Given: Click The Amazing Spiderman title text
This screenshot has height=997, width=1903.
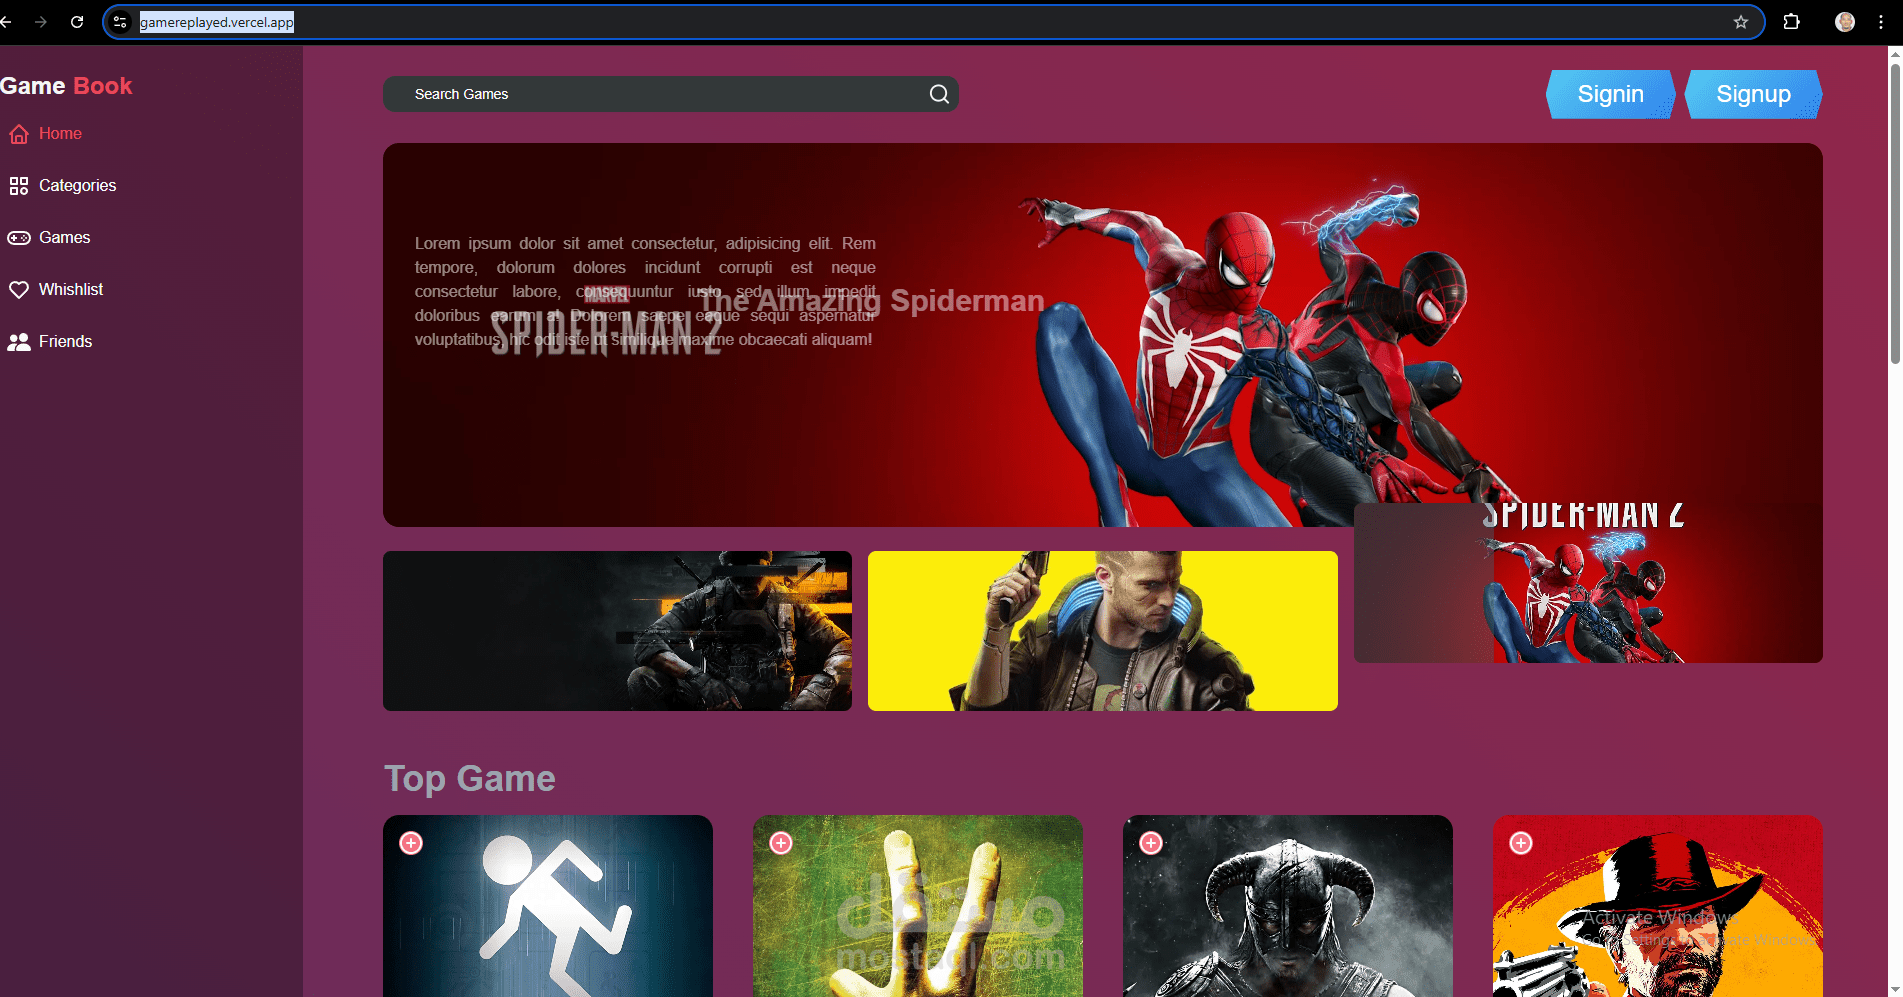Looking at the screenshot, I should point(872,301).
